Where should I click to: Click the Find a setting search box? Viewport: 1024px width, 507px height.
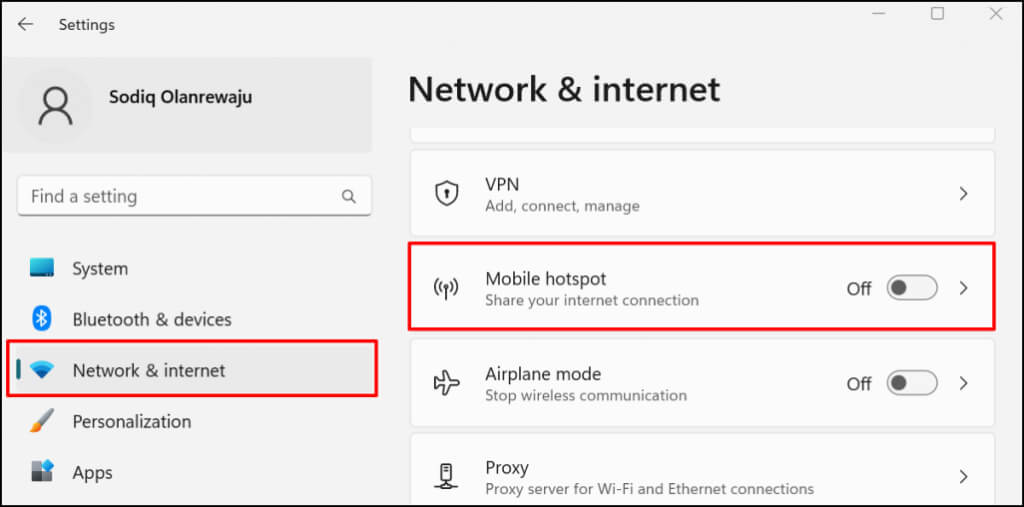[180, 196]
